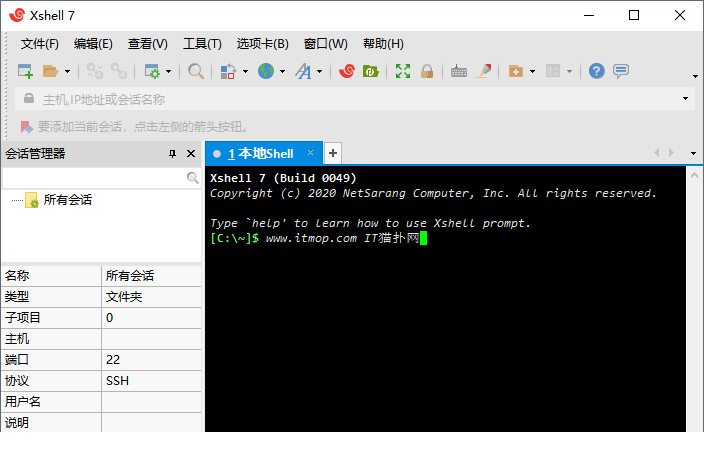Click the 主机 property label
This screenshot has width=704, height=449.
coord(17,339)
